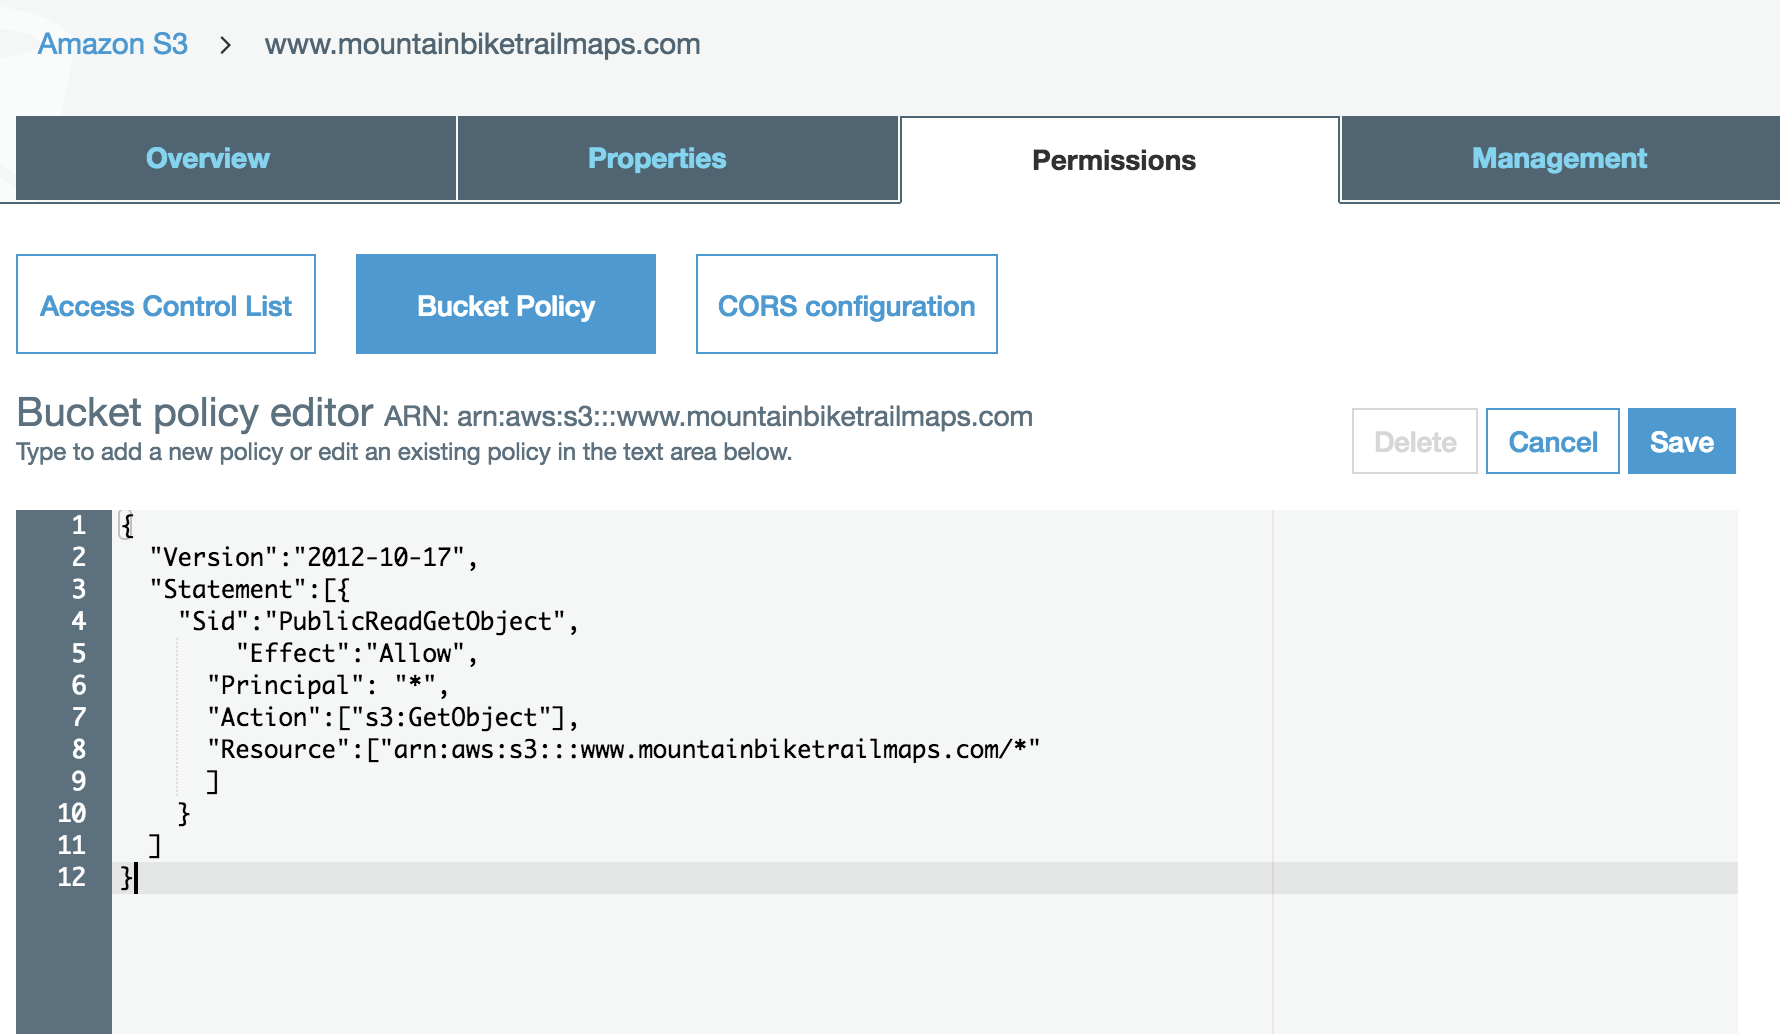
Task: Click the "Action":["s3:GetObject"] line
Action: pyautogui.click(x=393, y=717)
